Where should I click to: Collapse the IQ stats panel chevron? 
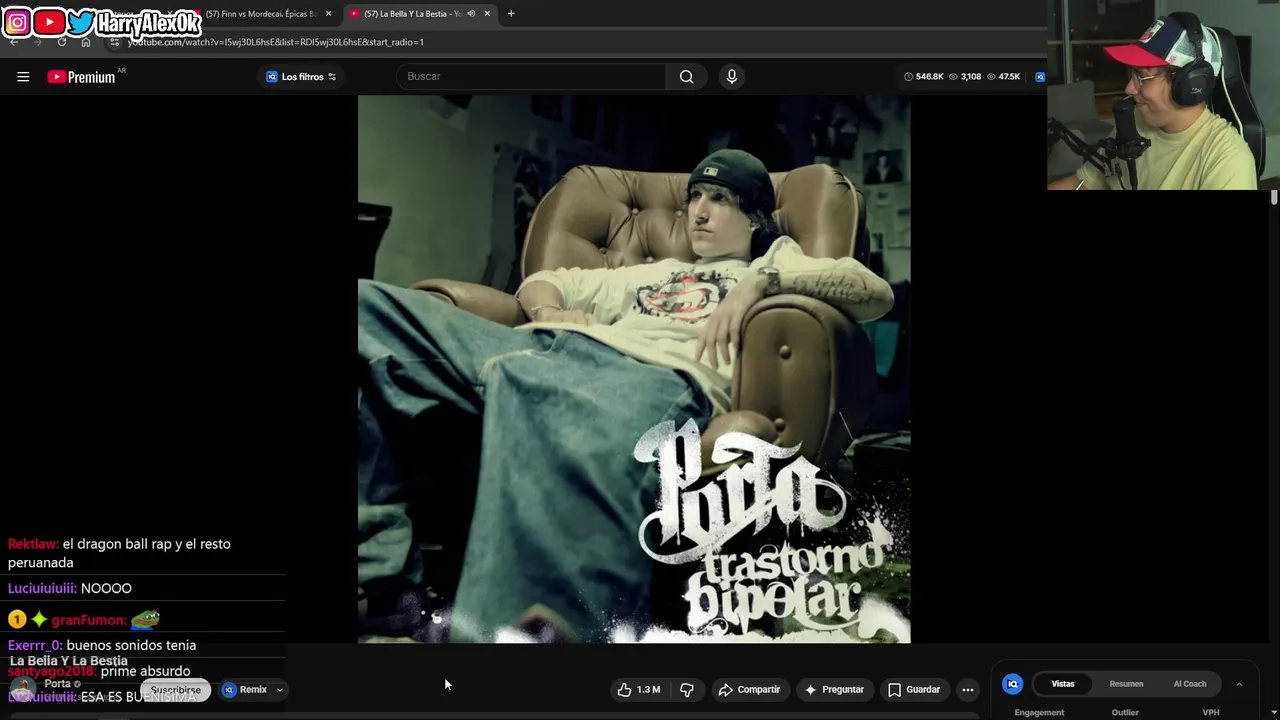(1239, 684)
